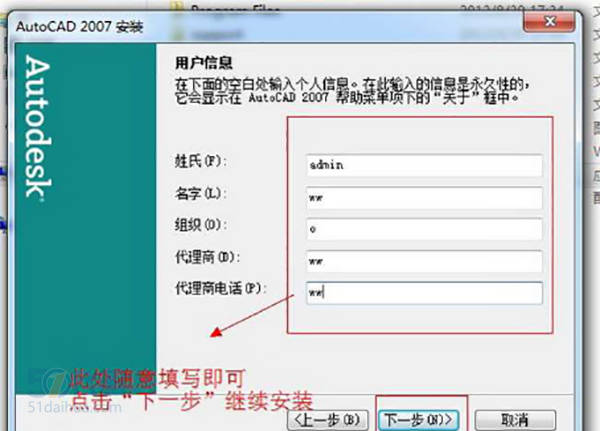Click the 代理商电话(P) label
Image resolution: width=600 pixels, height=431 pixels.
point(220,288)
